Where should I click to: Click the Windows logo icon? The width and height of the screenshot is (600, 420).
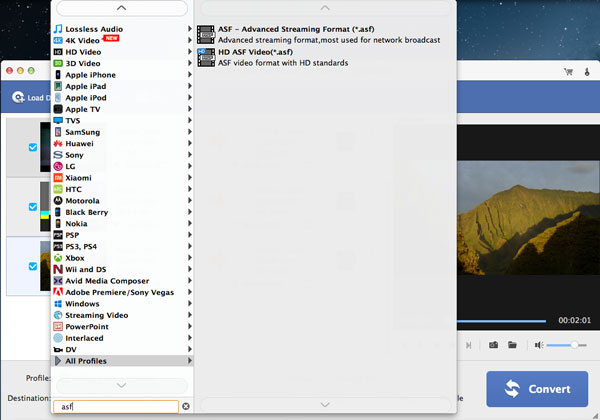[58, 304]
